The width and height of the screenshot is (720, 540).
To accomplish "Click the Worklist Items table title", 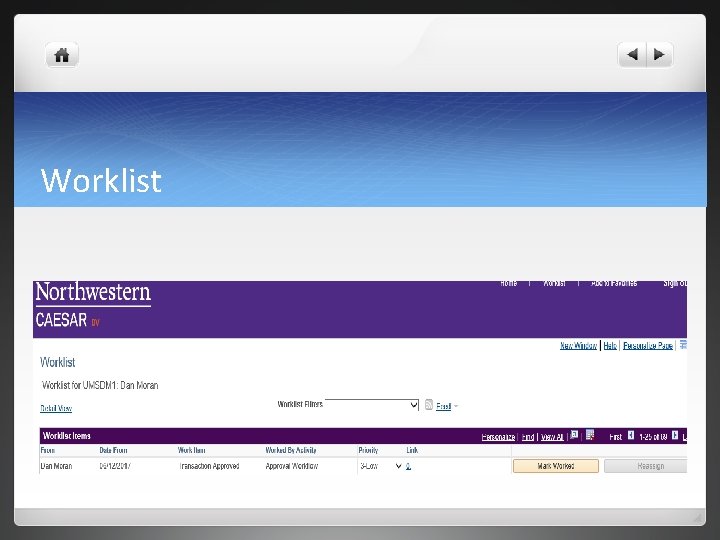I will (x=67, y=436).
